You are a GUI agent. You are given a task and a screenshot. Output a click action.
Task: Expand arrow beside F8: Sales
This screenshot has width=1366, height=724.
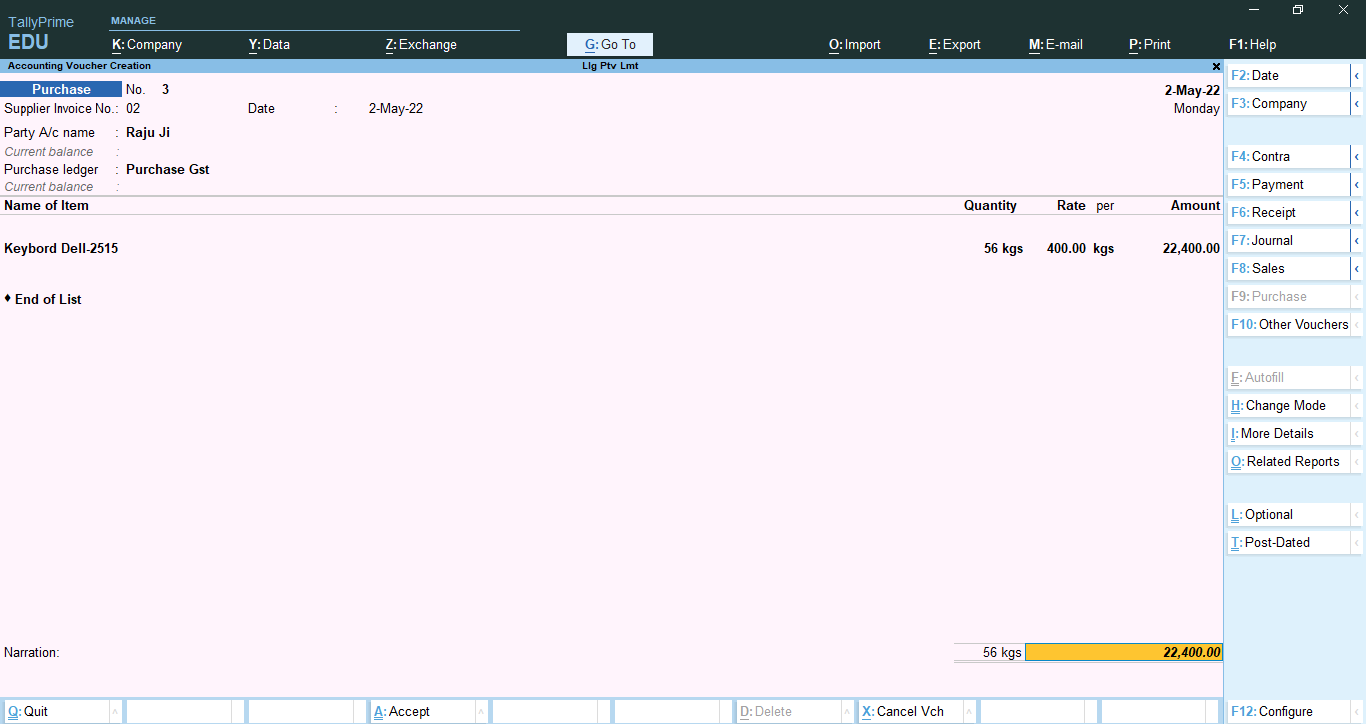[1357, 268]
